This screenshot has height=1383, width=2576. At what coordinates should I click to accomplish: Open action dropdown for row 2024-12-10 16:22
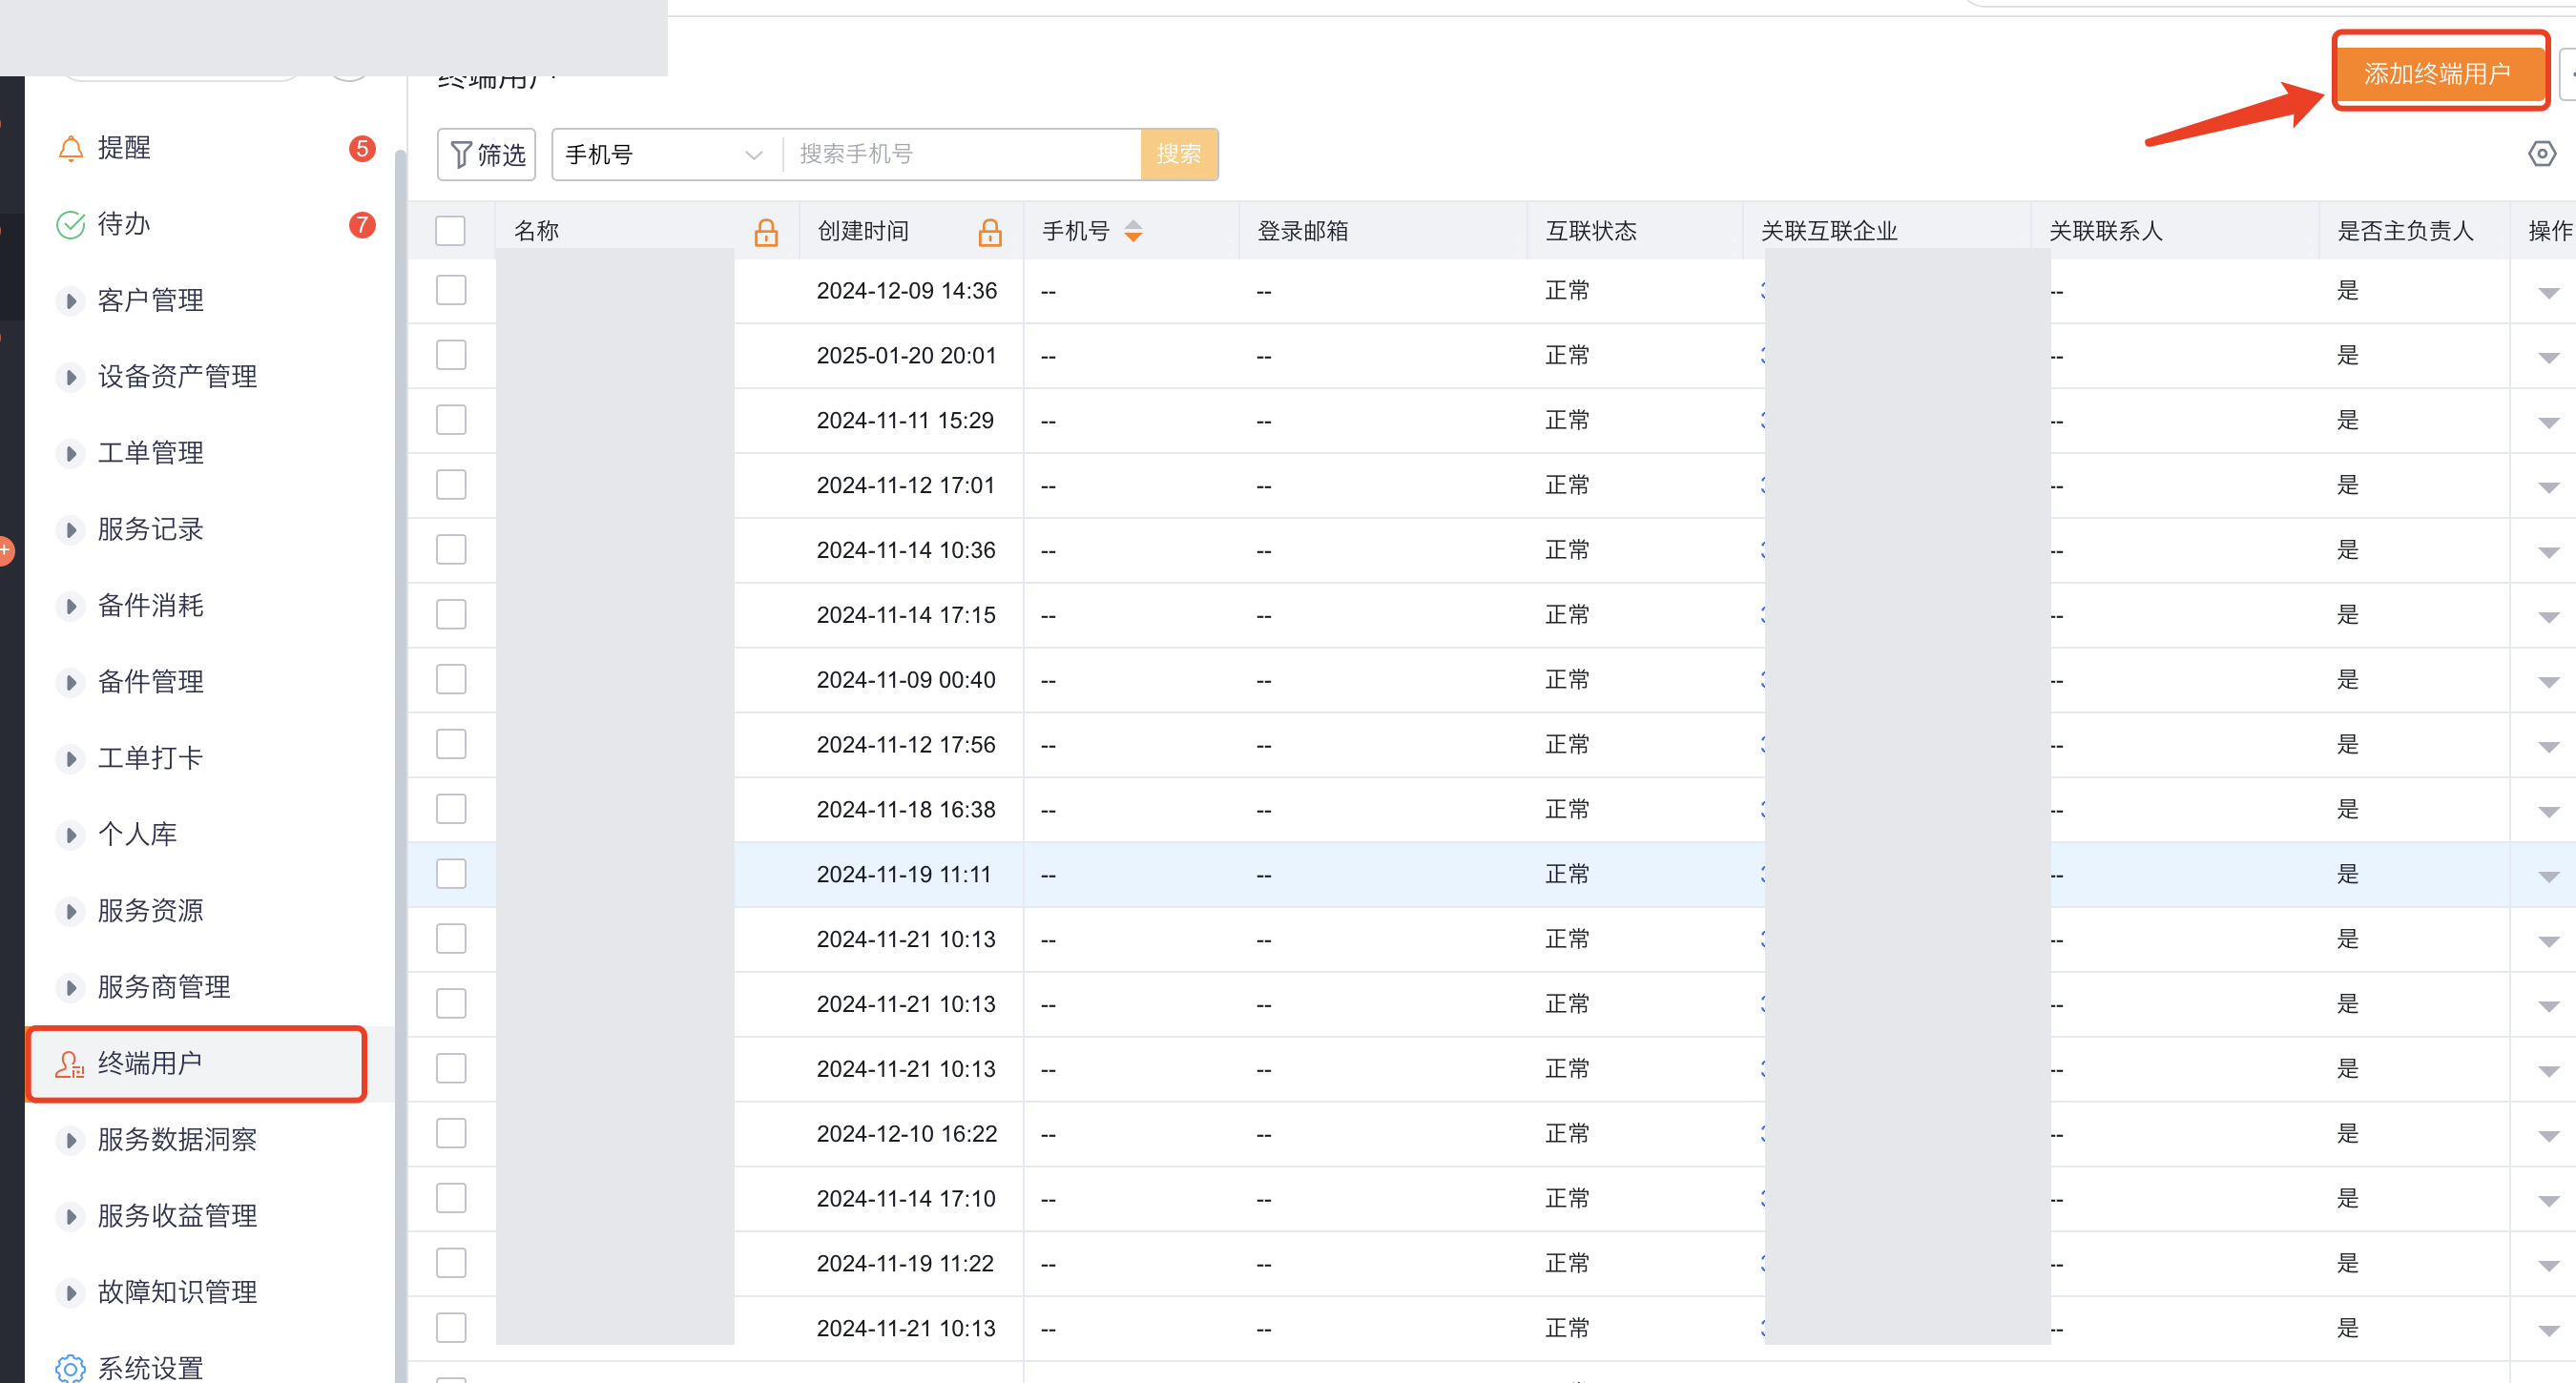point(2548,1136)
